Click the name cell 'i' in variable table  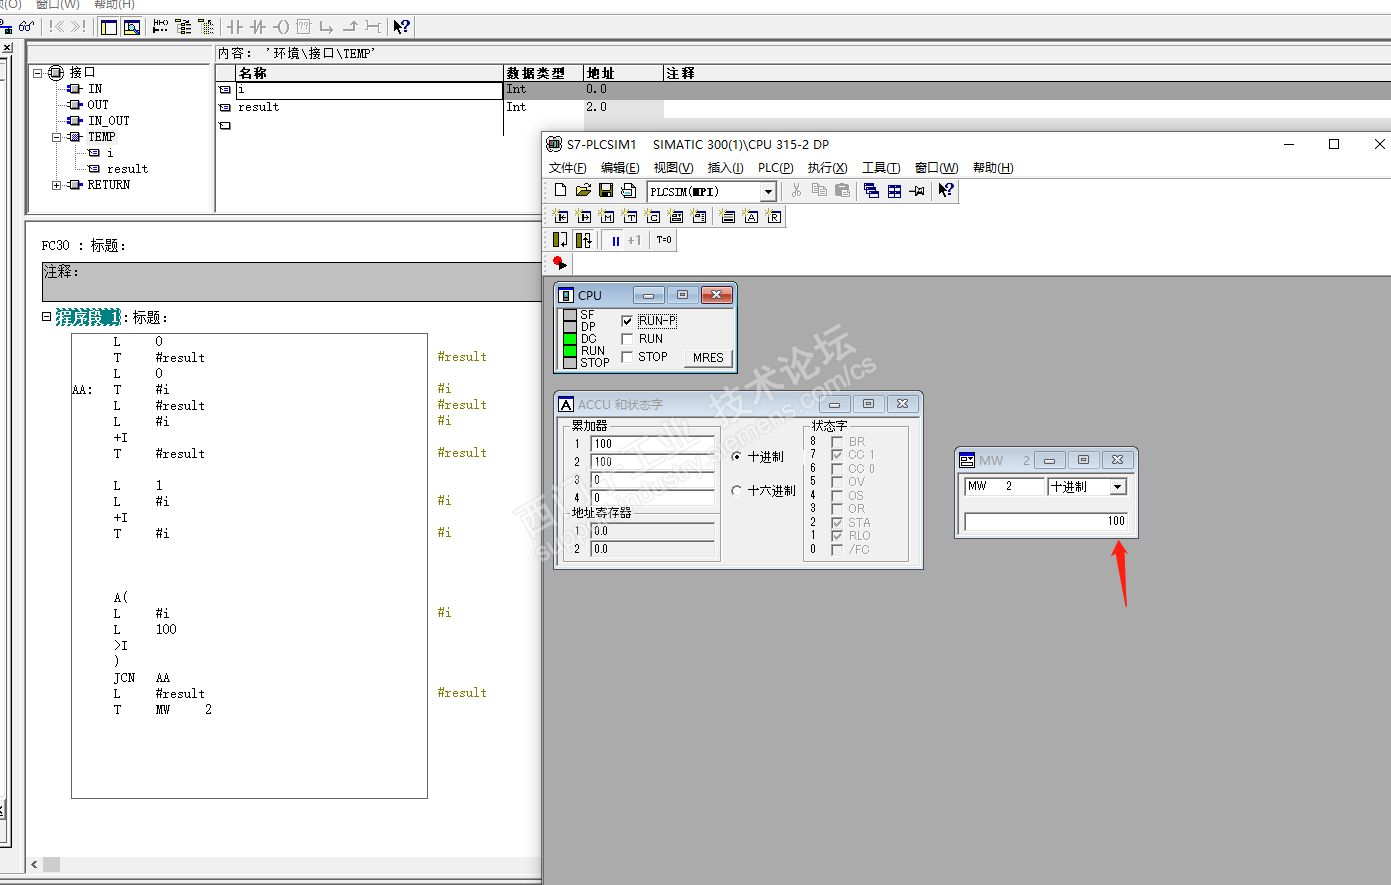(369, 90)
